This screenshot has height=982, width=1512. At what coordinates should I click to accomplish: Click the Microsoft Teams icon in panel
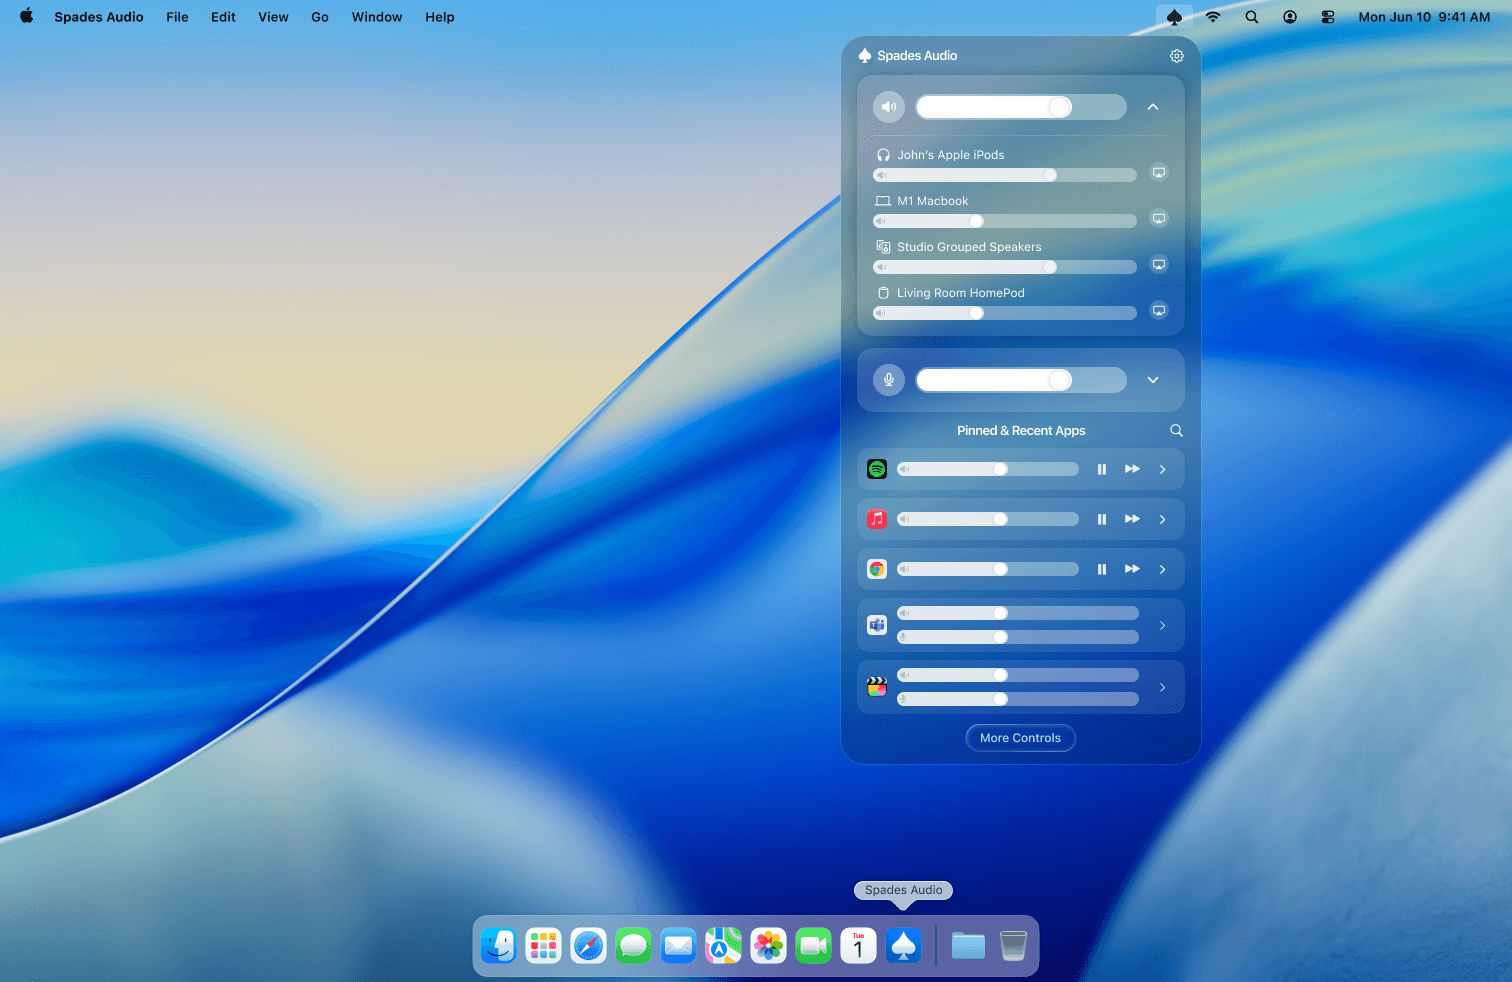pyautogui.click(x=877, y=625)
